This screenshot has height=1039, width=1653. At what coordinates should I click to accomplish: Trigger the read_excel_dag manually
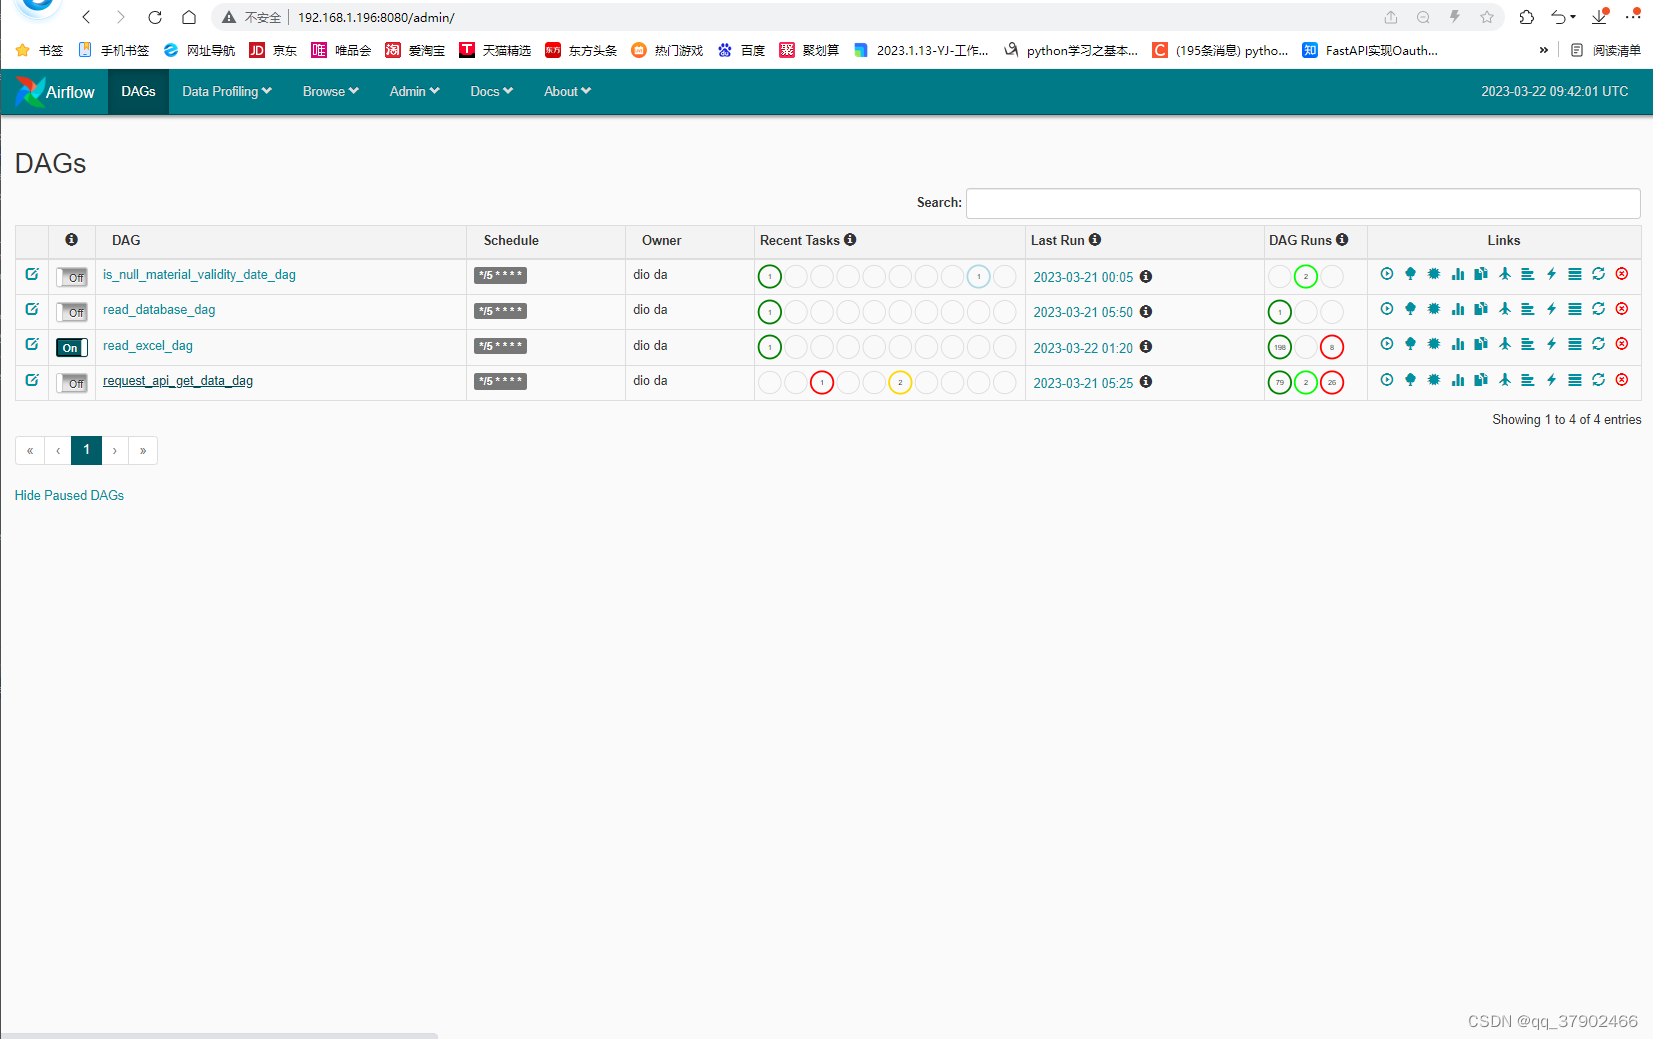point(1386,344)
